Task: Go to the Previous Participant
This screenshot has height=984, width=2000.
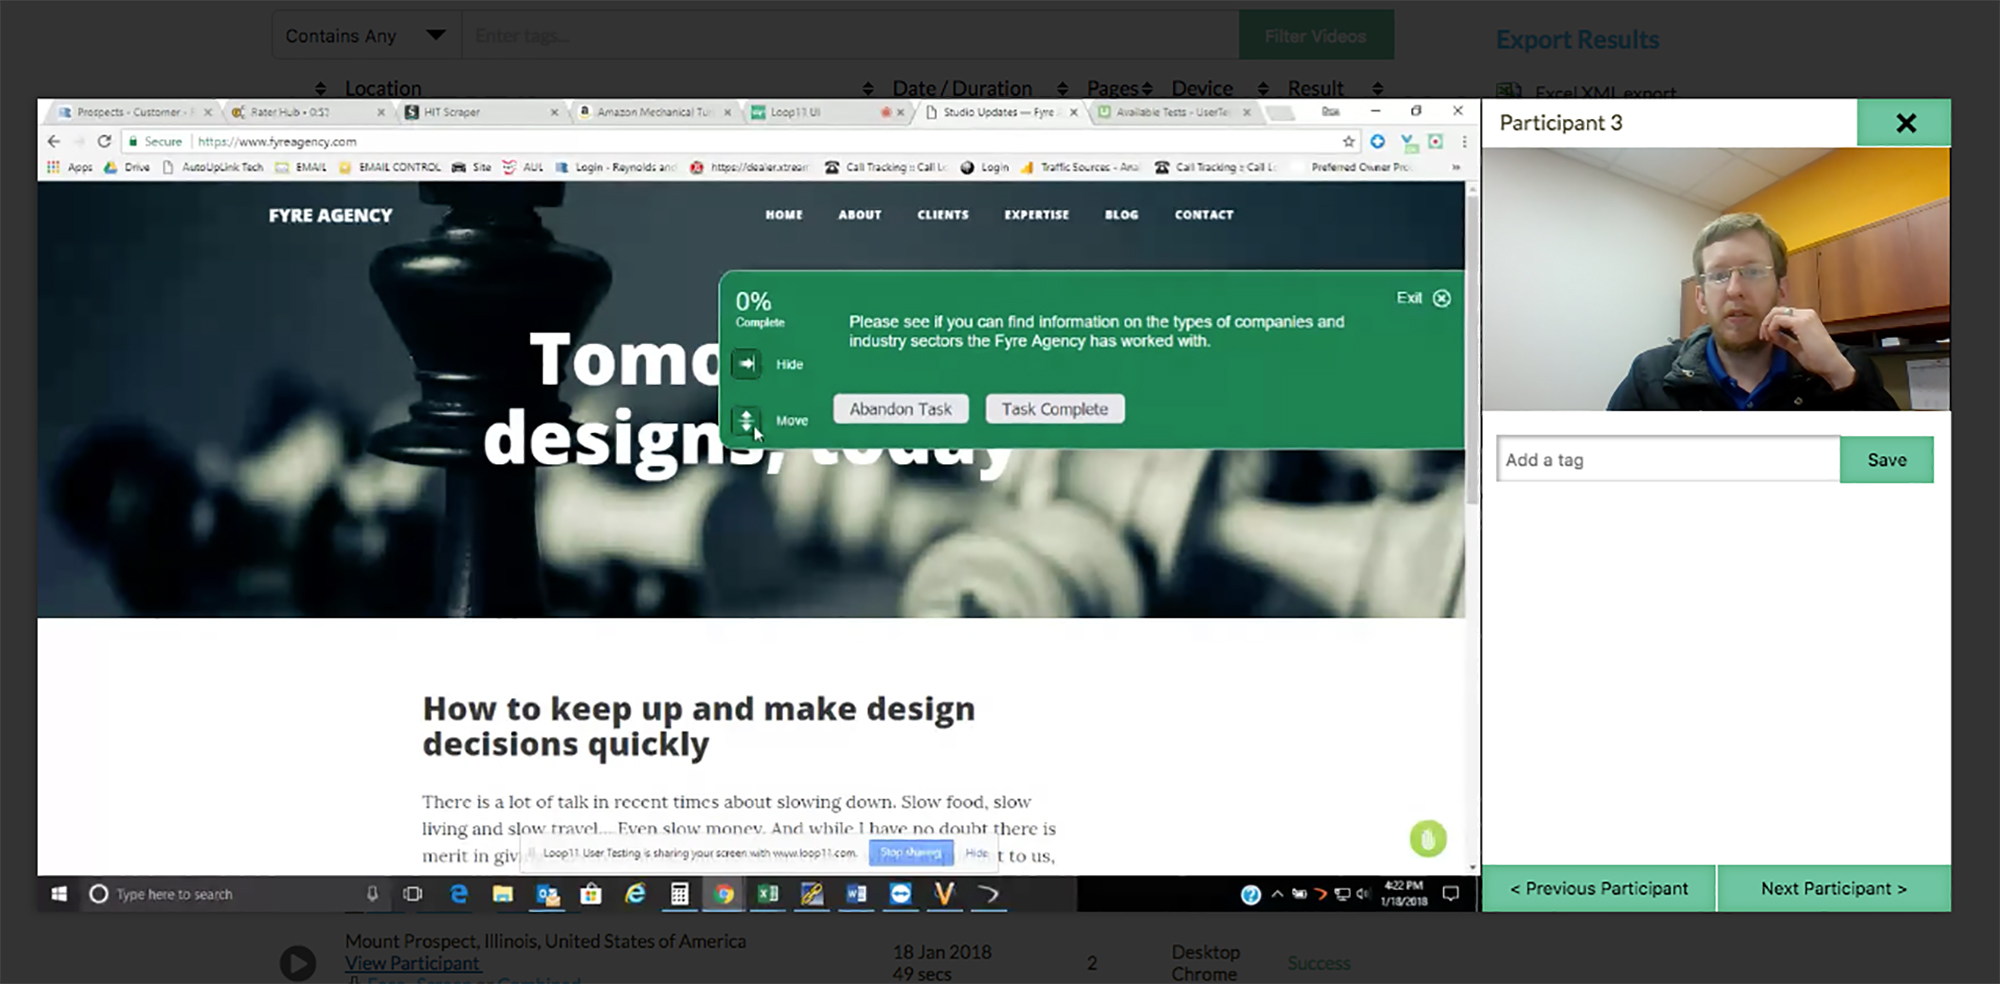Action: pos(1599,888)
